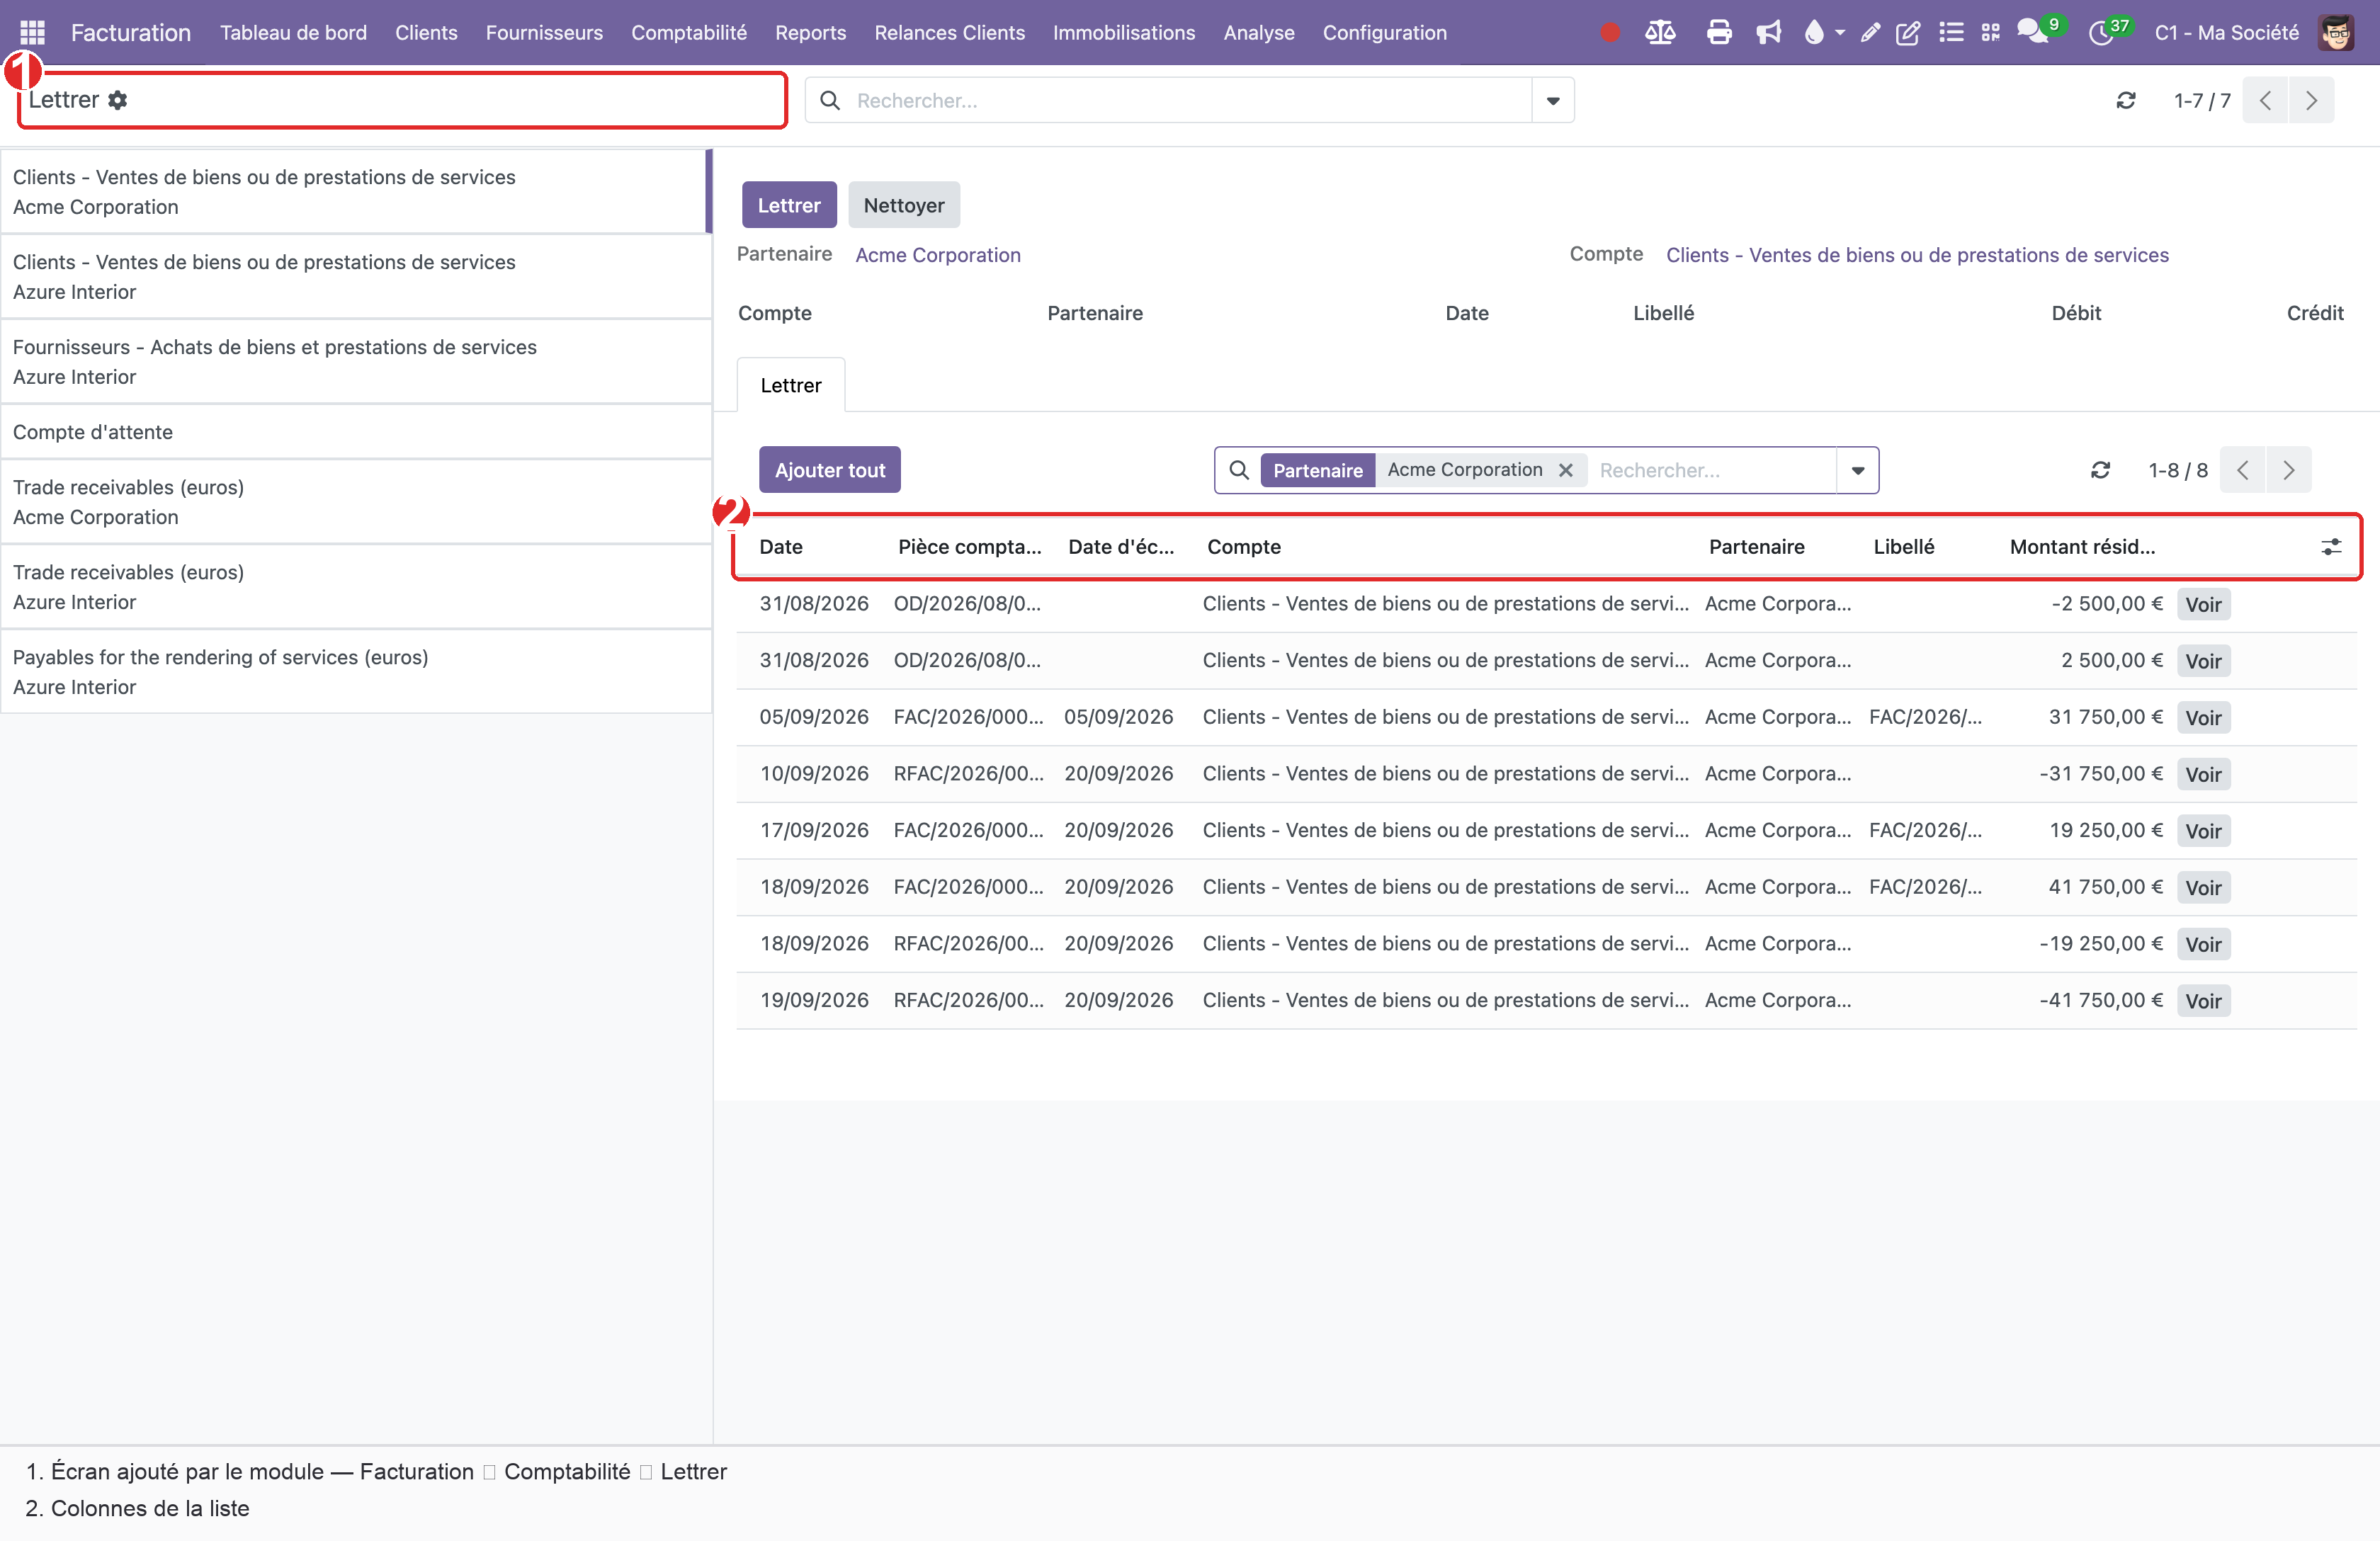Click Voir on the -41 750,00 € row
2380x1541 pixels.
pyautogui.click(x=2203, y=1001)
